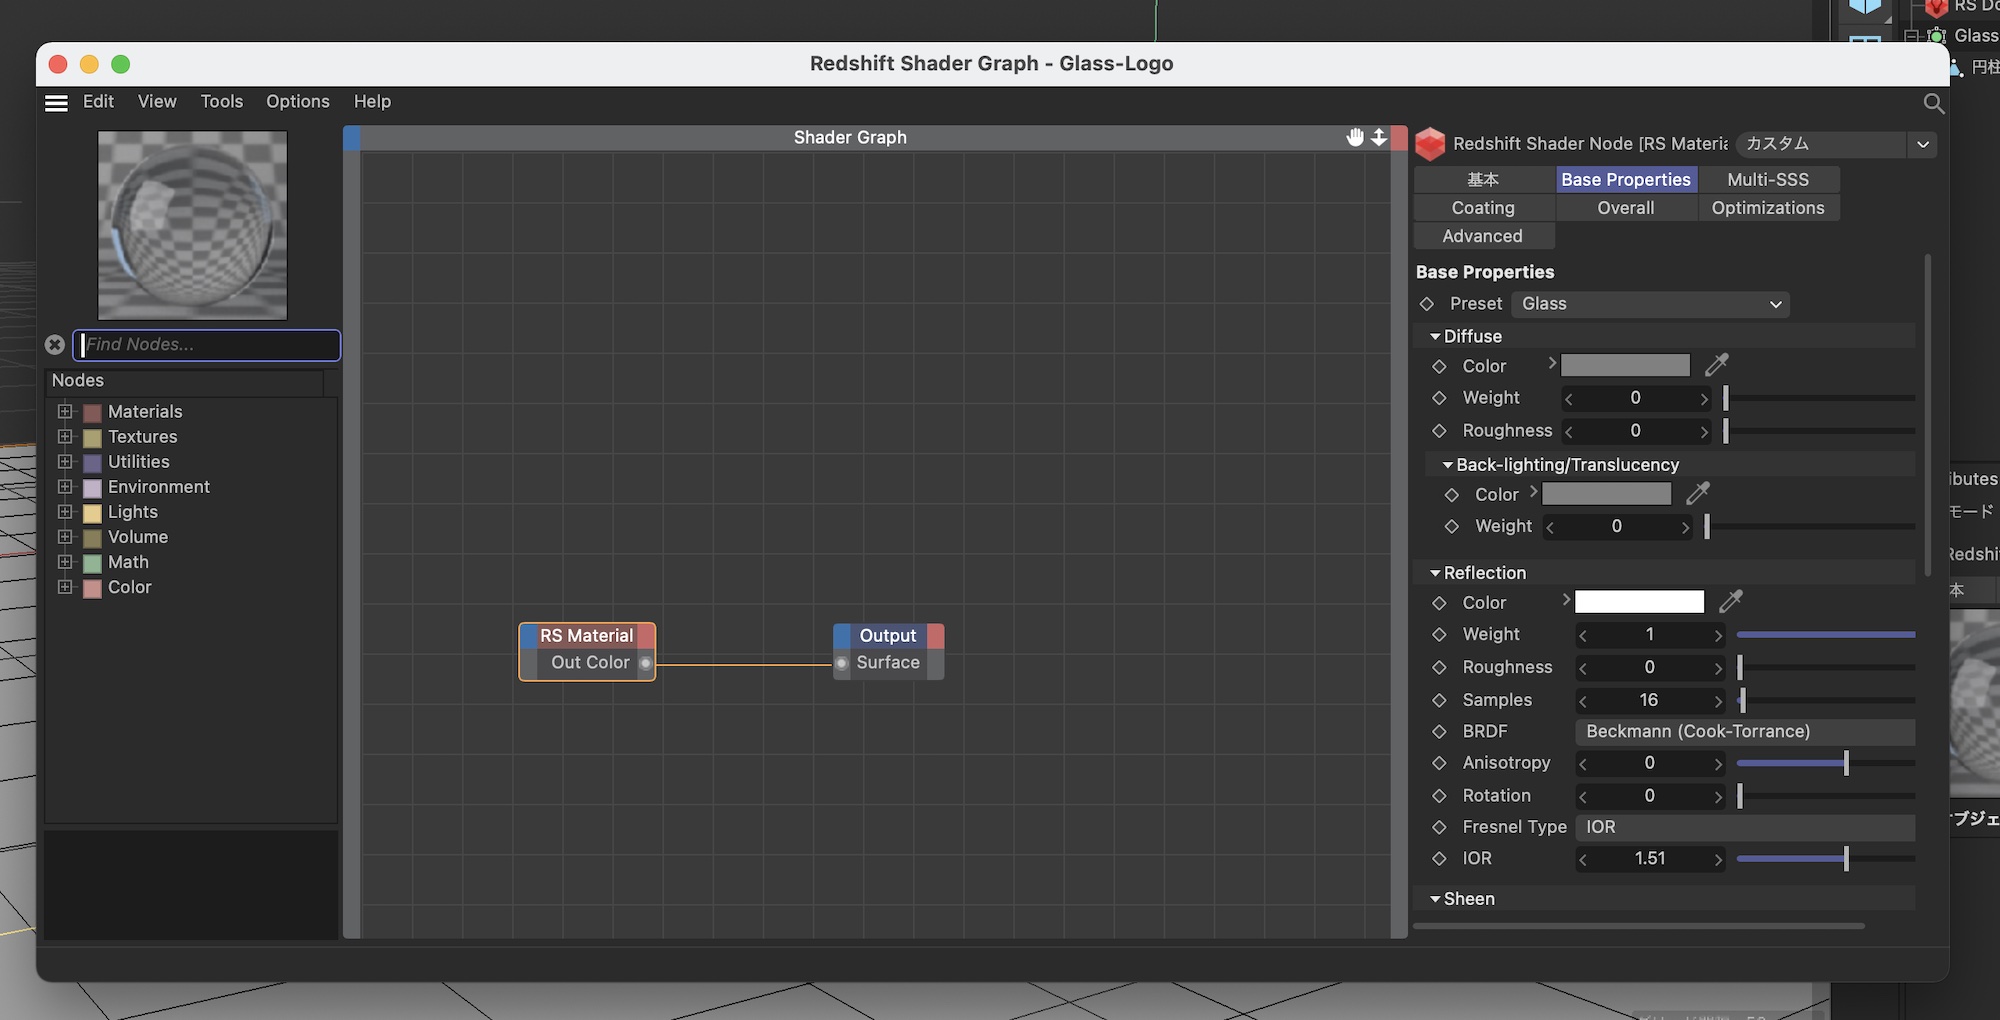Click the Find Nodes search field
This screenshot has height=1020, width=2000.
(x=208, y=345)
